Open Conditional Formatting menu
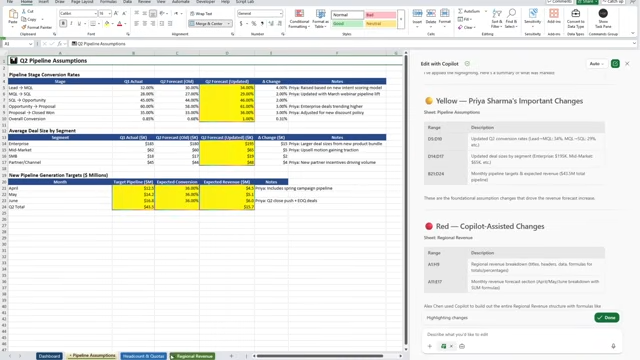Screen dimensions: 640x360 point(299,19)
